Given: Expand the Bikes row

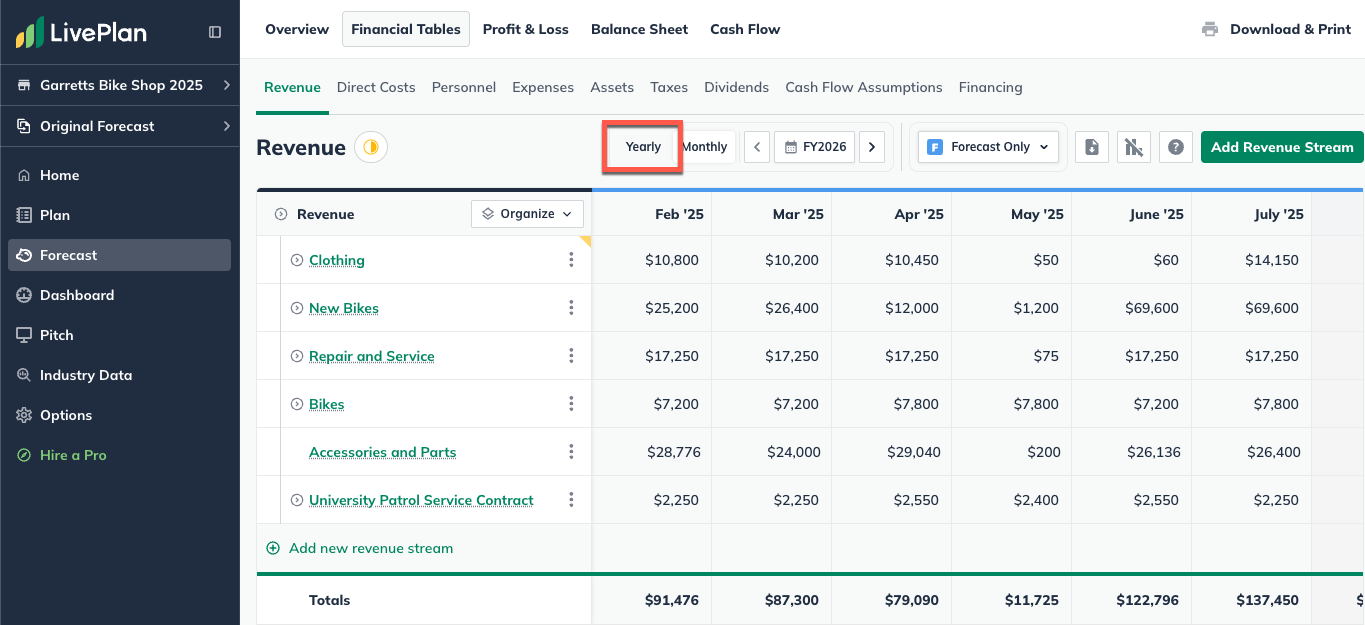Looking at the screenshot, I should pos(297,404).
